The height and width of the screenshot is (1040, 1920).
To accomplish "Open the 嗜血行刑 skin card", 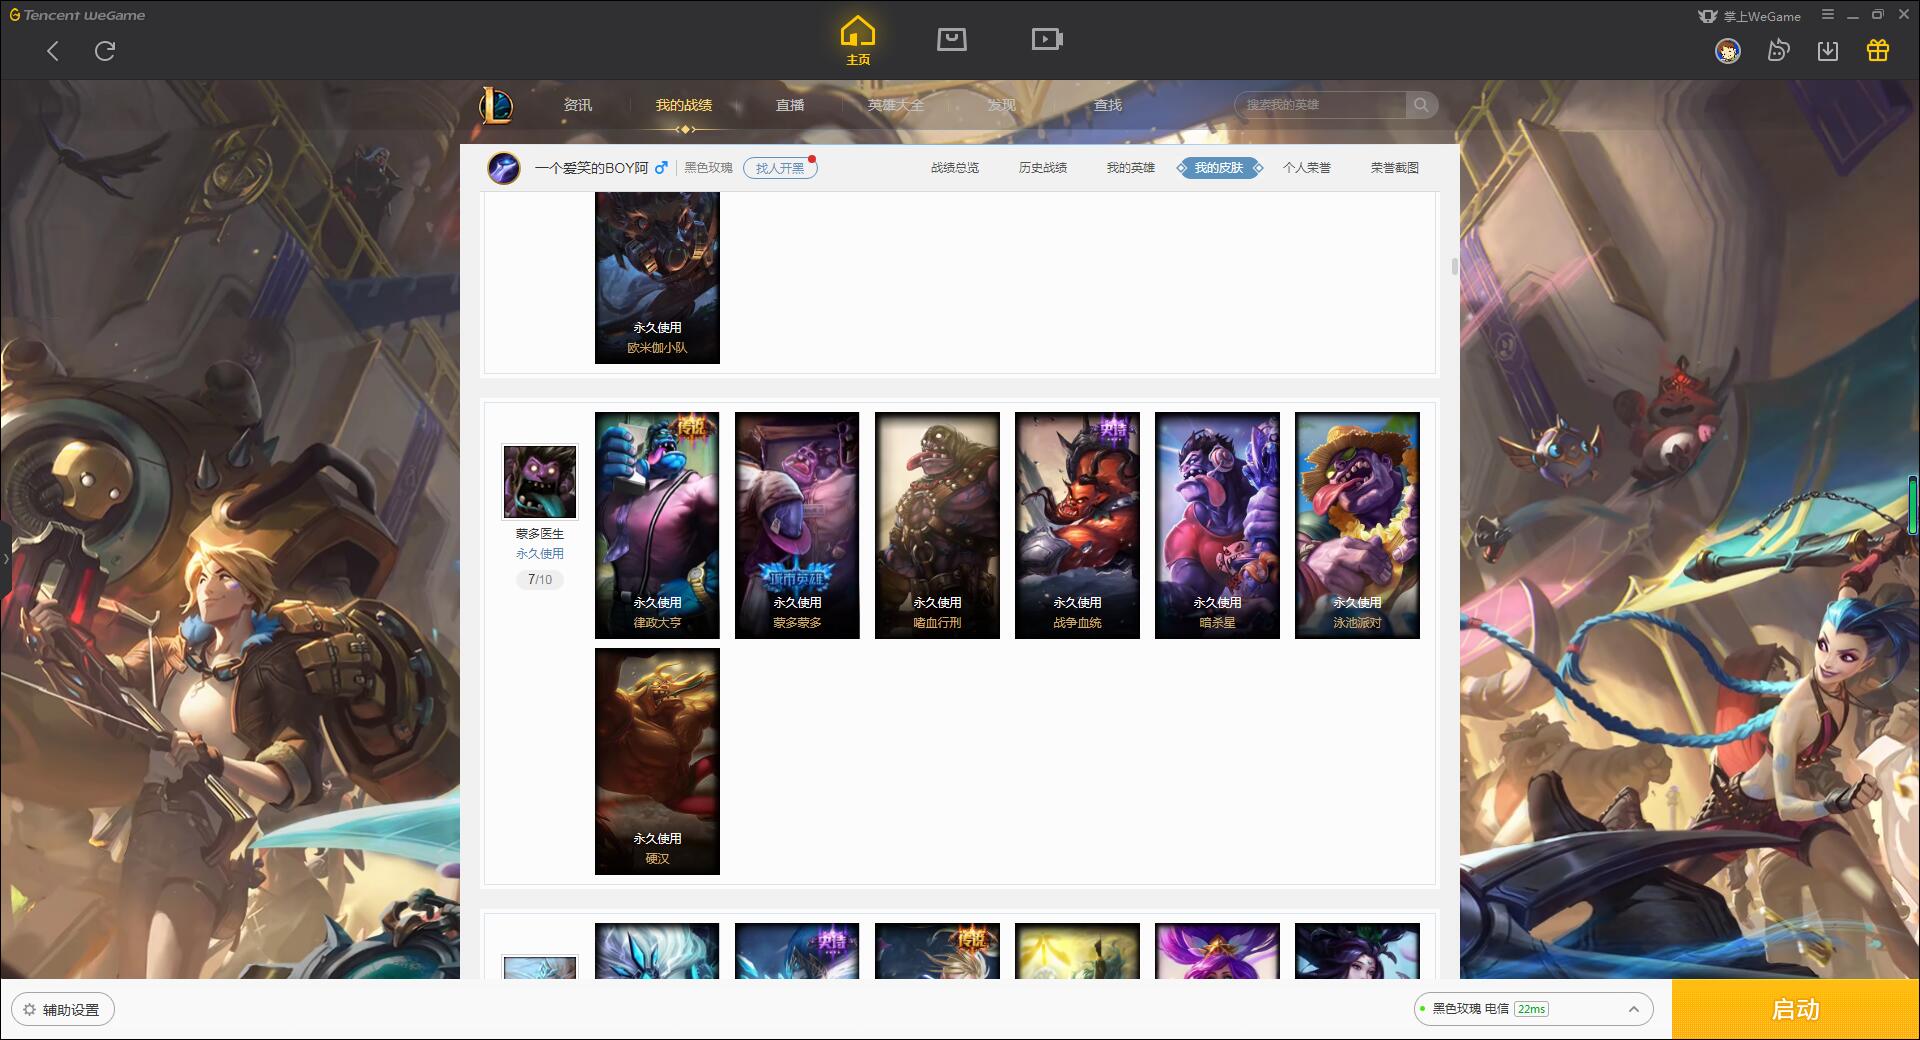I will click(x=937, y=525).
